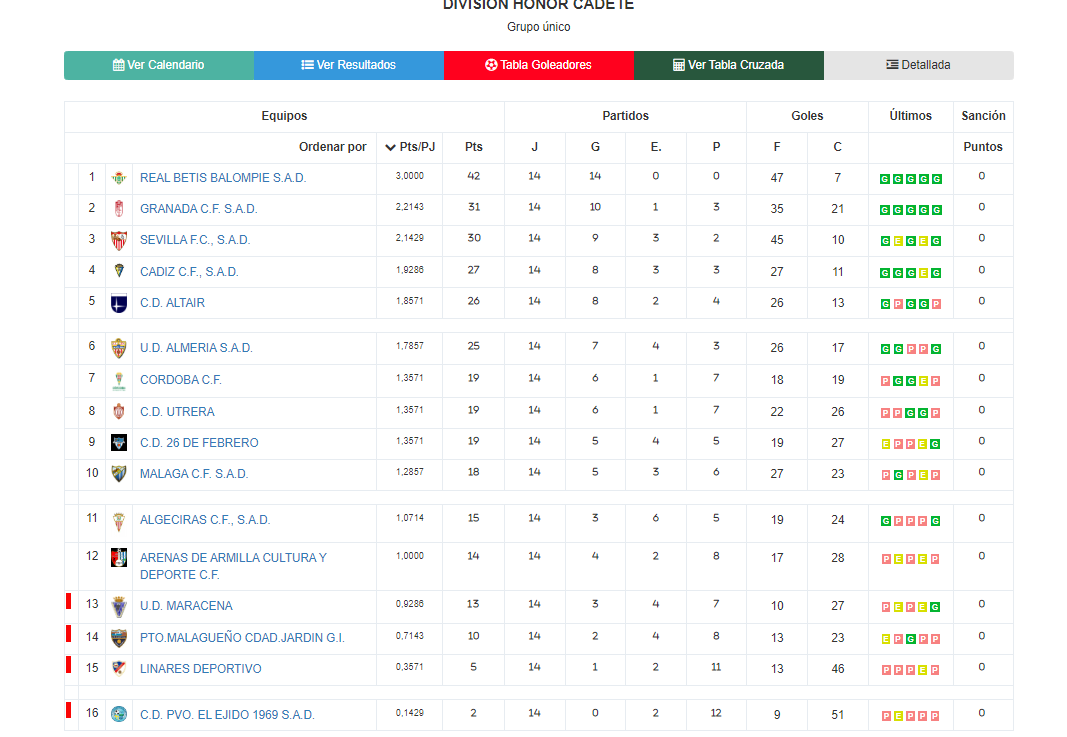This screenshot has width=1067, height=737.
Task: Sort standings by Pts/PJ column
Action: (410, 147)
